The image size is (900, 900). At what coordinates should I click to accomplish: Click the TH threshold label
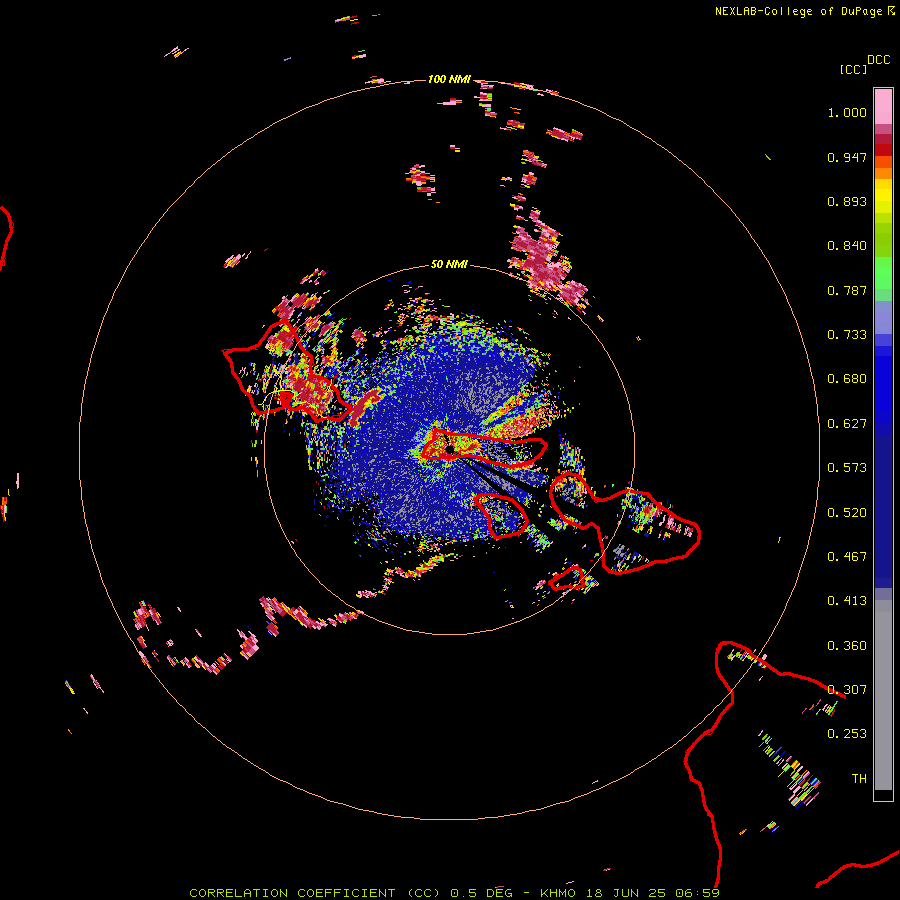coord(859,779)
